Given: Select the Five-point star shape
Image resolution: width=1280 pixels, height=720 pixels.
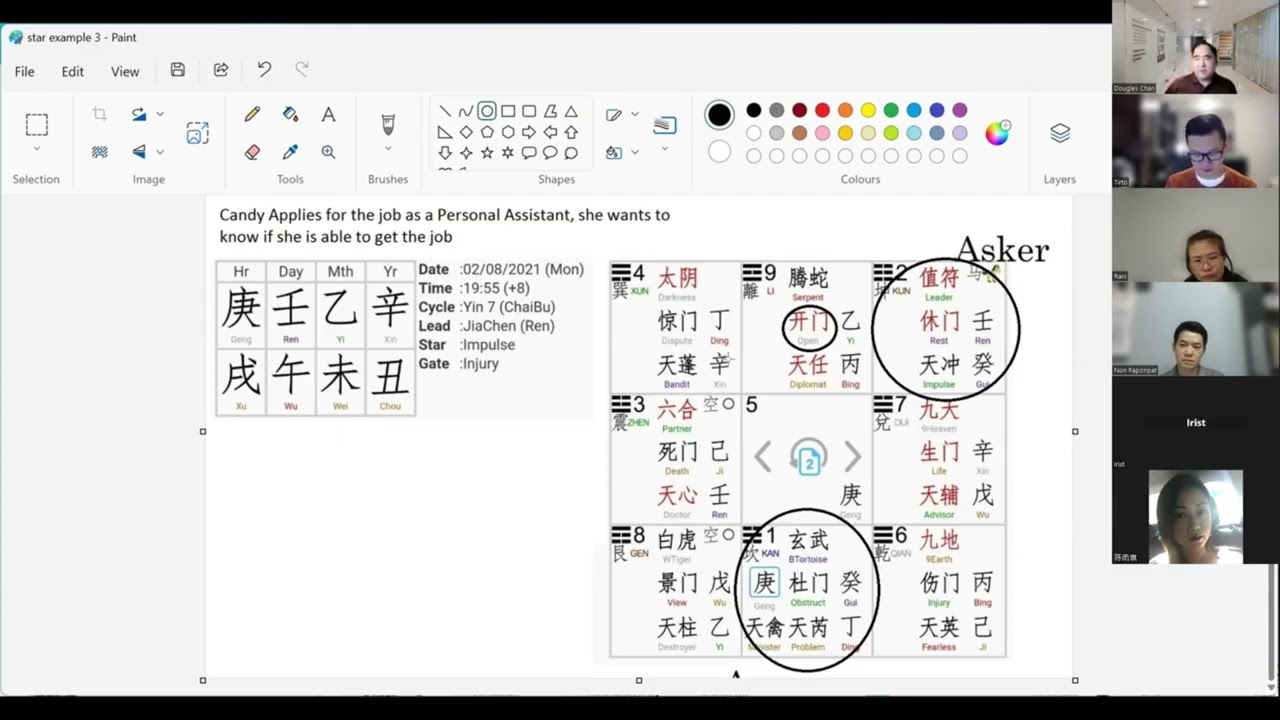Looking at the screenshot, I should [x=487, y=153].
